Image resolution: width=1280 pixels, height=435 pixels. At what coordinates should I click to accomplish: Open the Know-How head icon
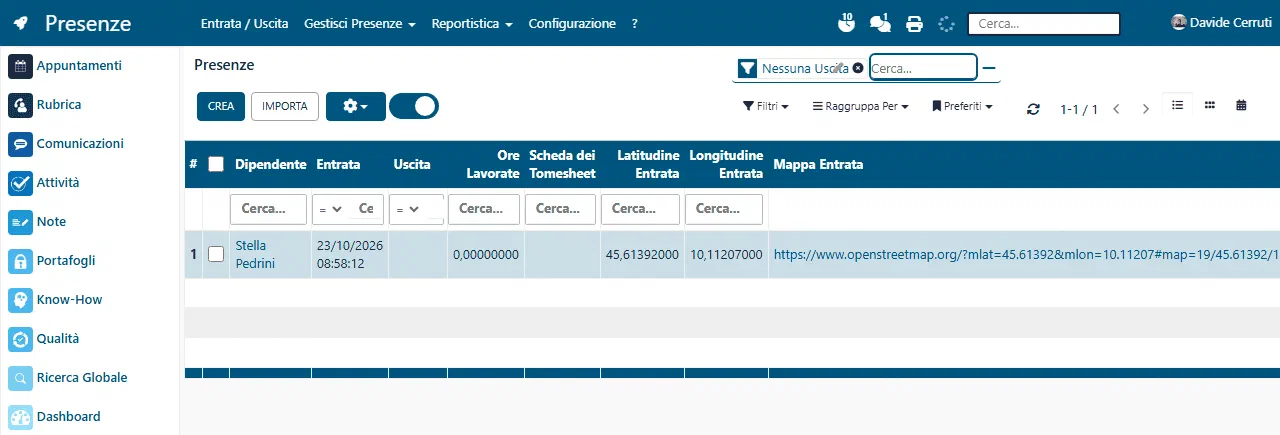[x=20, y=300]
